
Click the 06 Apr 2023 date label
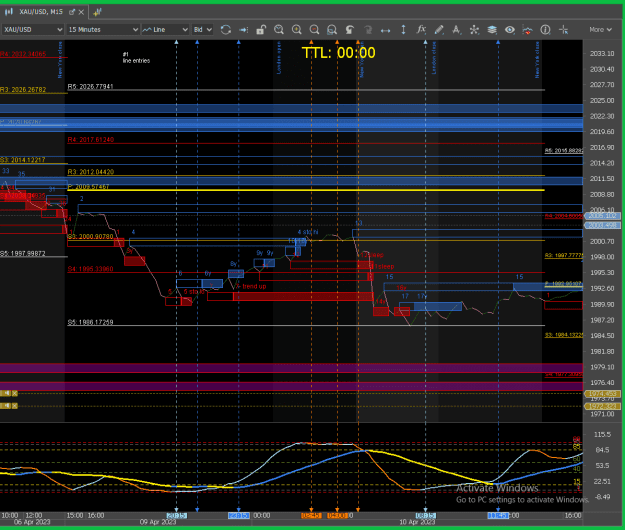[32, 522]
